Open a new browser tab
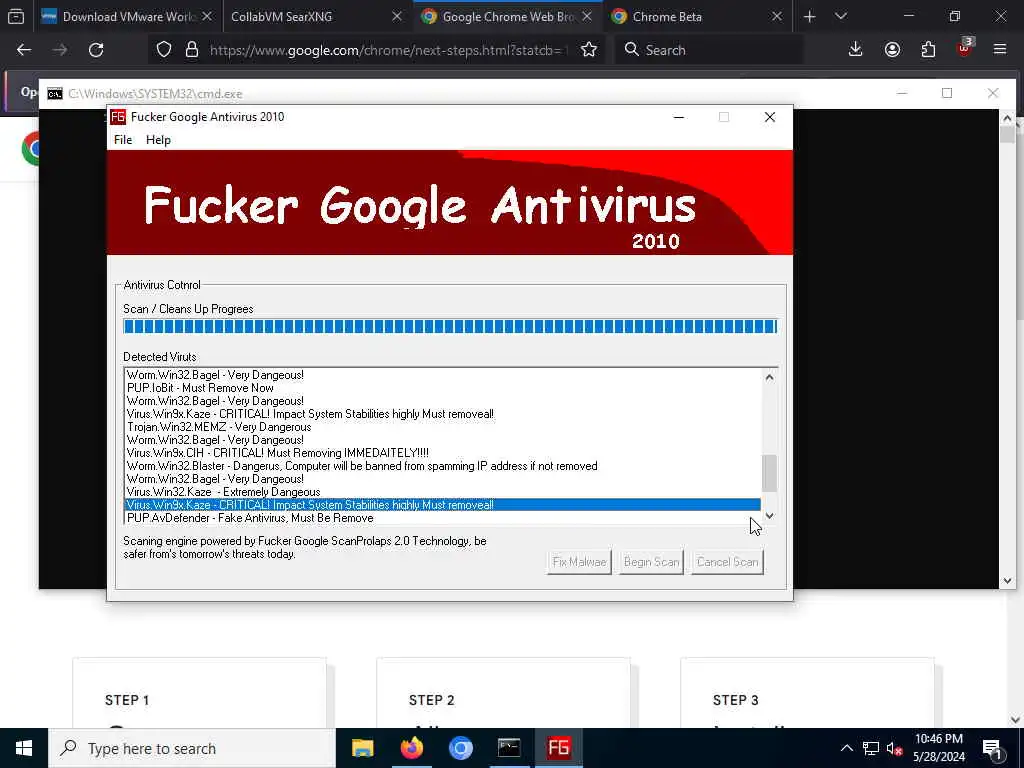 coord(809,16)
